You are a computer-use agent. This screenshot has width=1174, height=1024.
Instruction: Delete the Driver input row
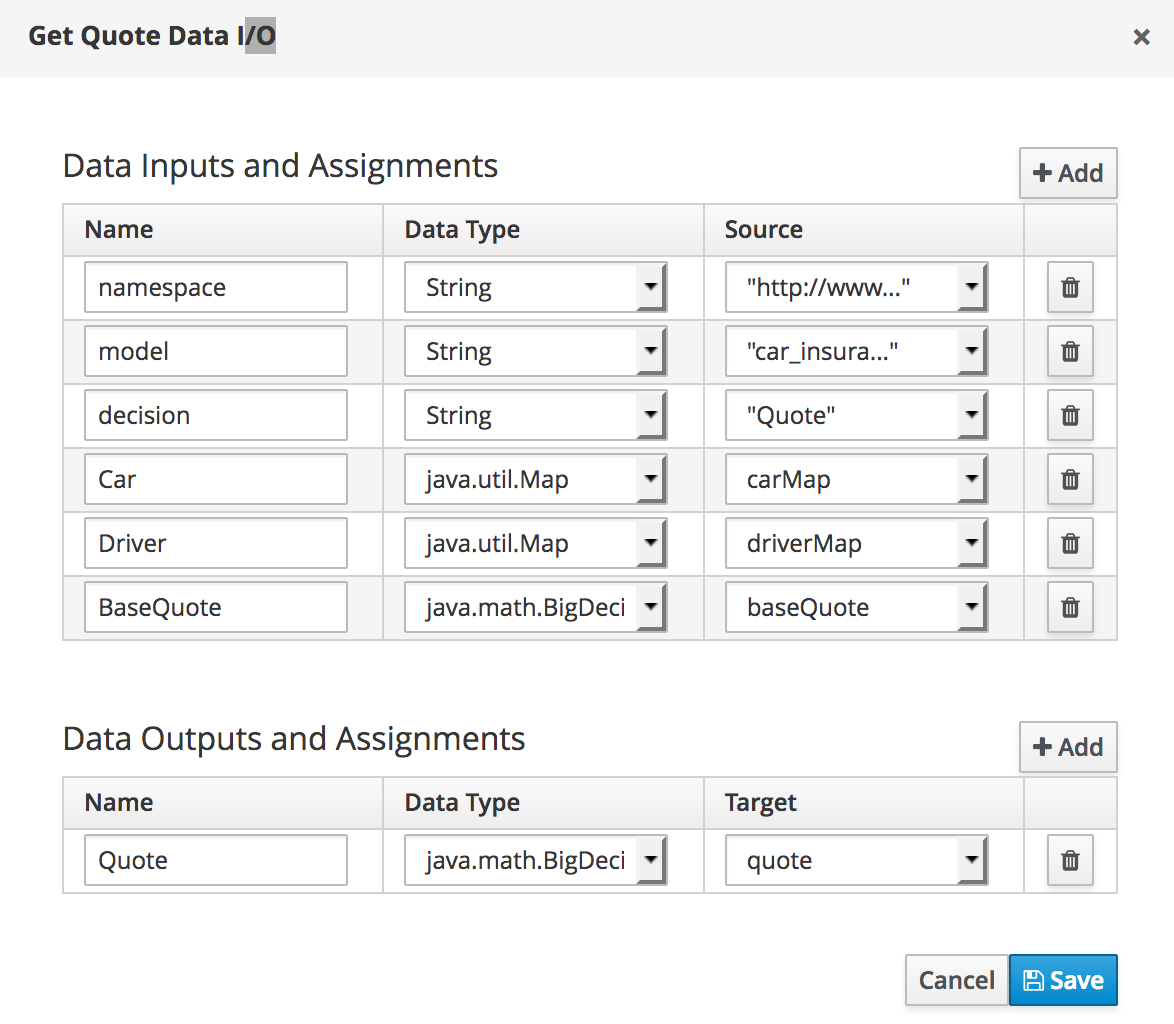(1069, 543)
